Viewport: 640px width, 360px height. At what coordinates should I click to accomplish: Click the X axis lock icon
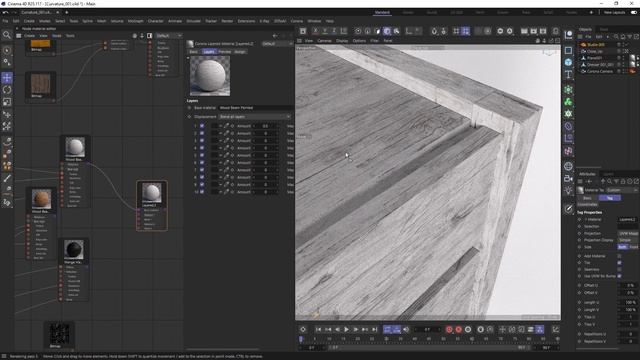(x=316, y=31)
